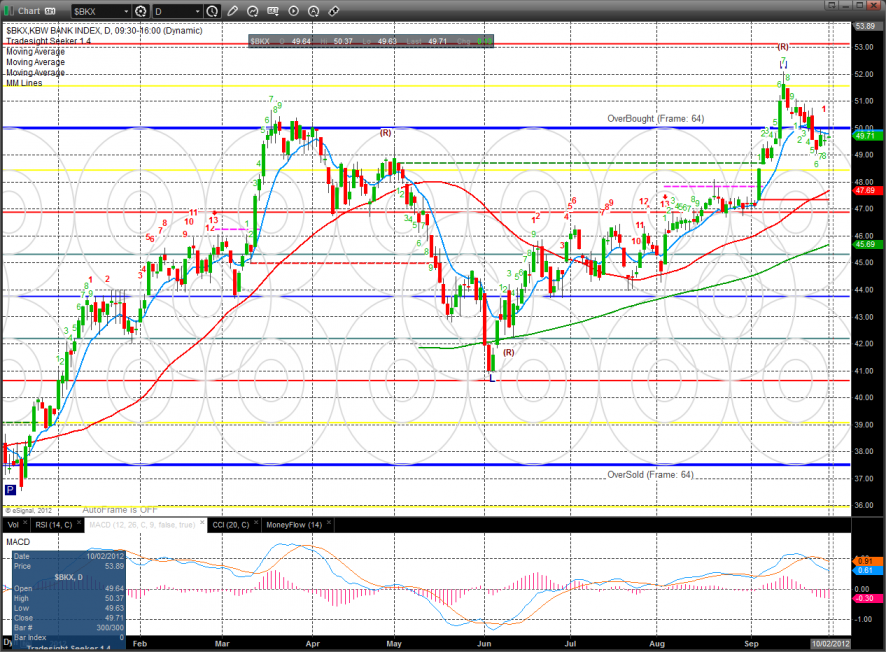Select the pencil drawing tools icon
Image resolution: width=886 pixels, height=652 pixels.
point(232,11)
